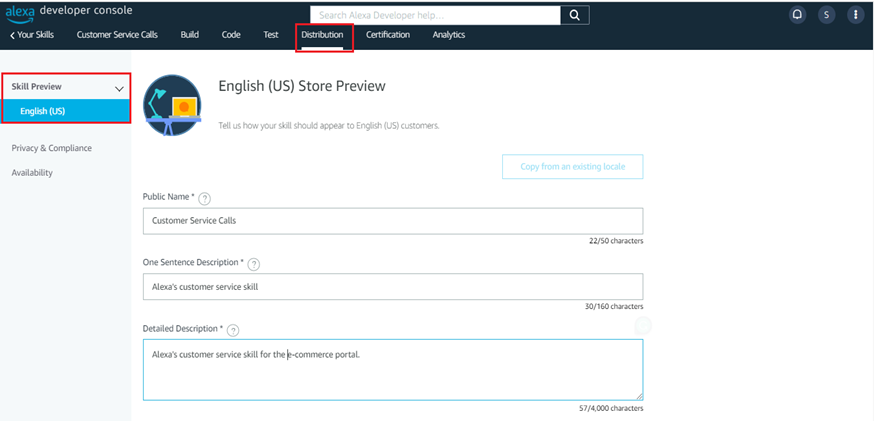This screenshot has height=421, width=875.
Task: Open Privacy & Compliance section
Action: [x=51, y=148]
